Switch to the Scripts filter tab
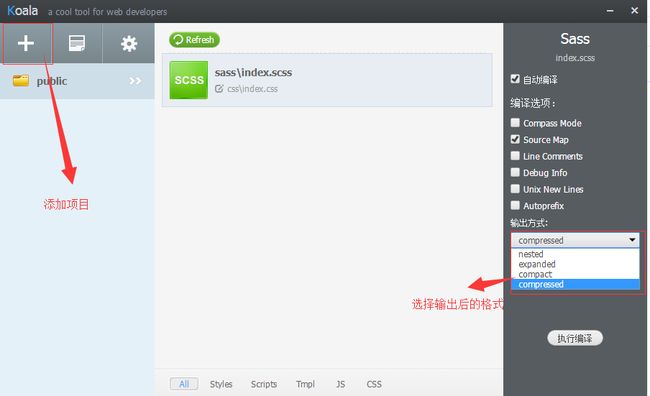Image resolution: width=650 pixels, height=396 pixels. click(x=264, y=384)
